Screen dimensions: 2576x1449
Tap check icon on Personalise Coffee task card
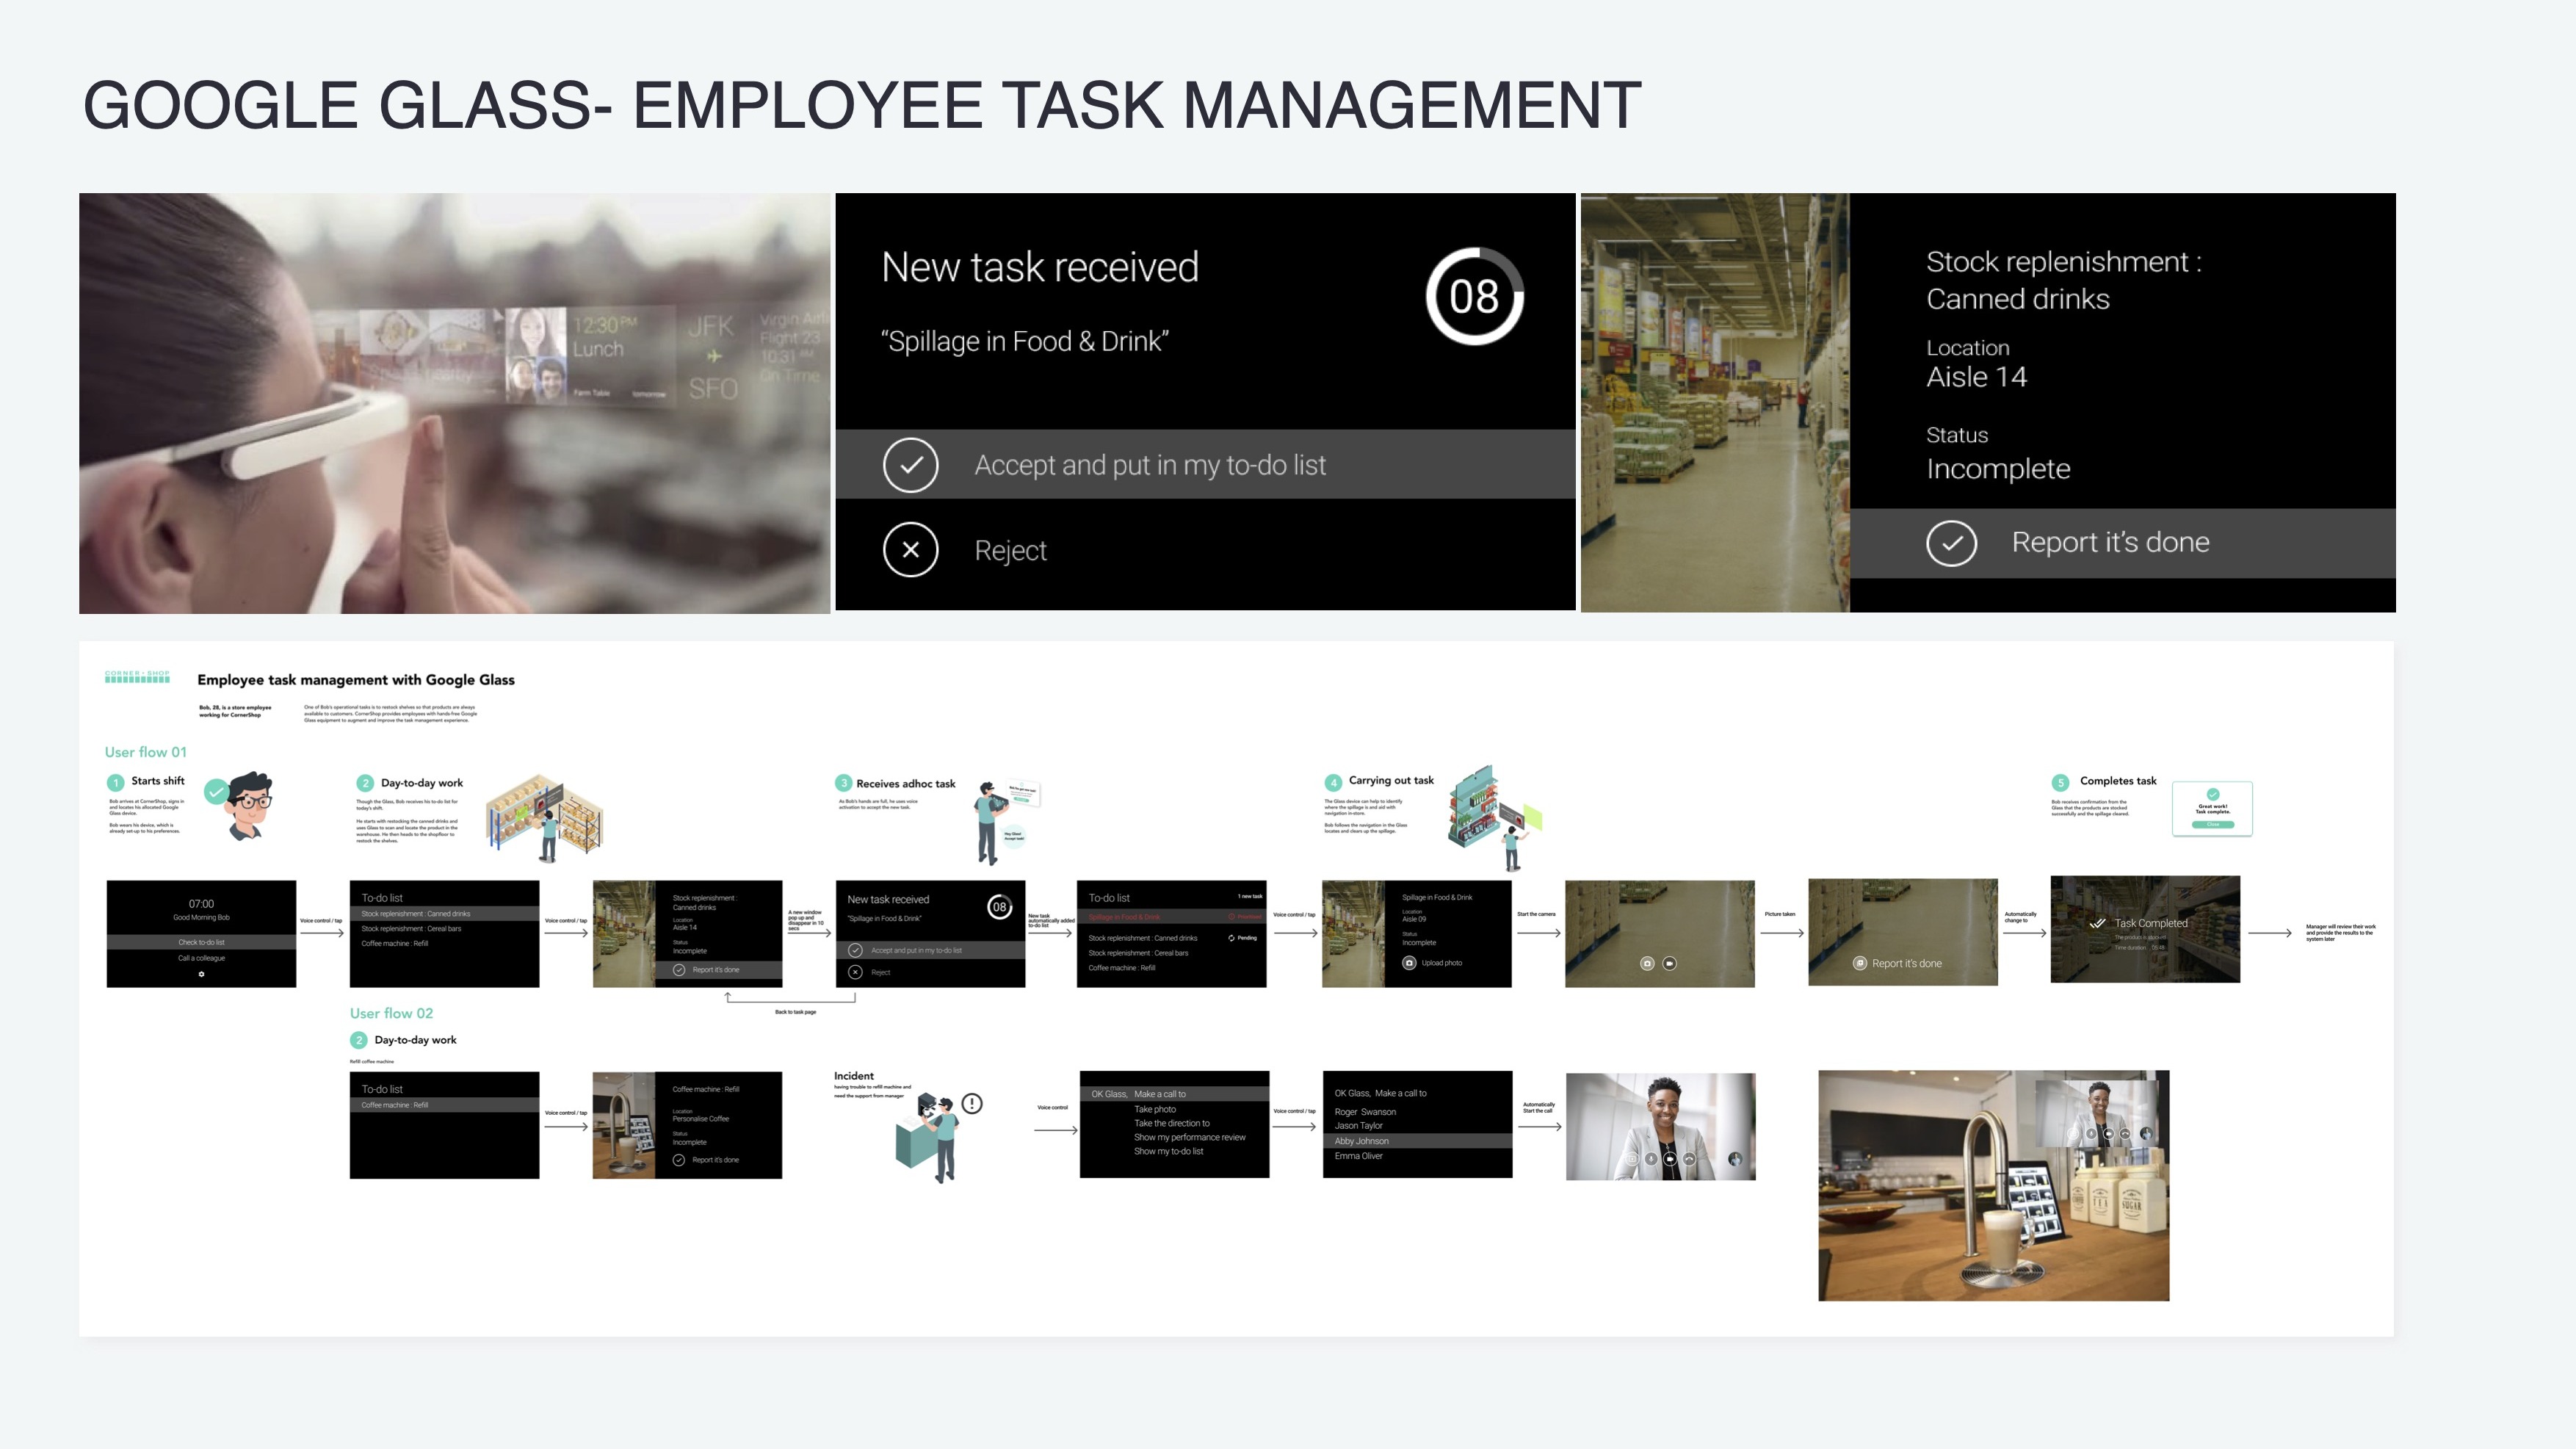point(679,1160)
